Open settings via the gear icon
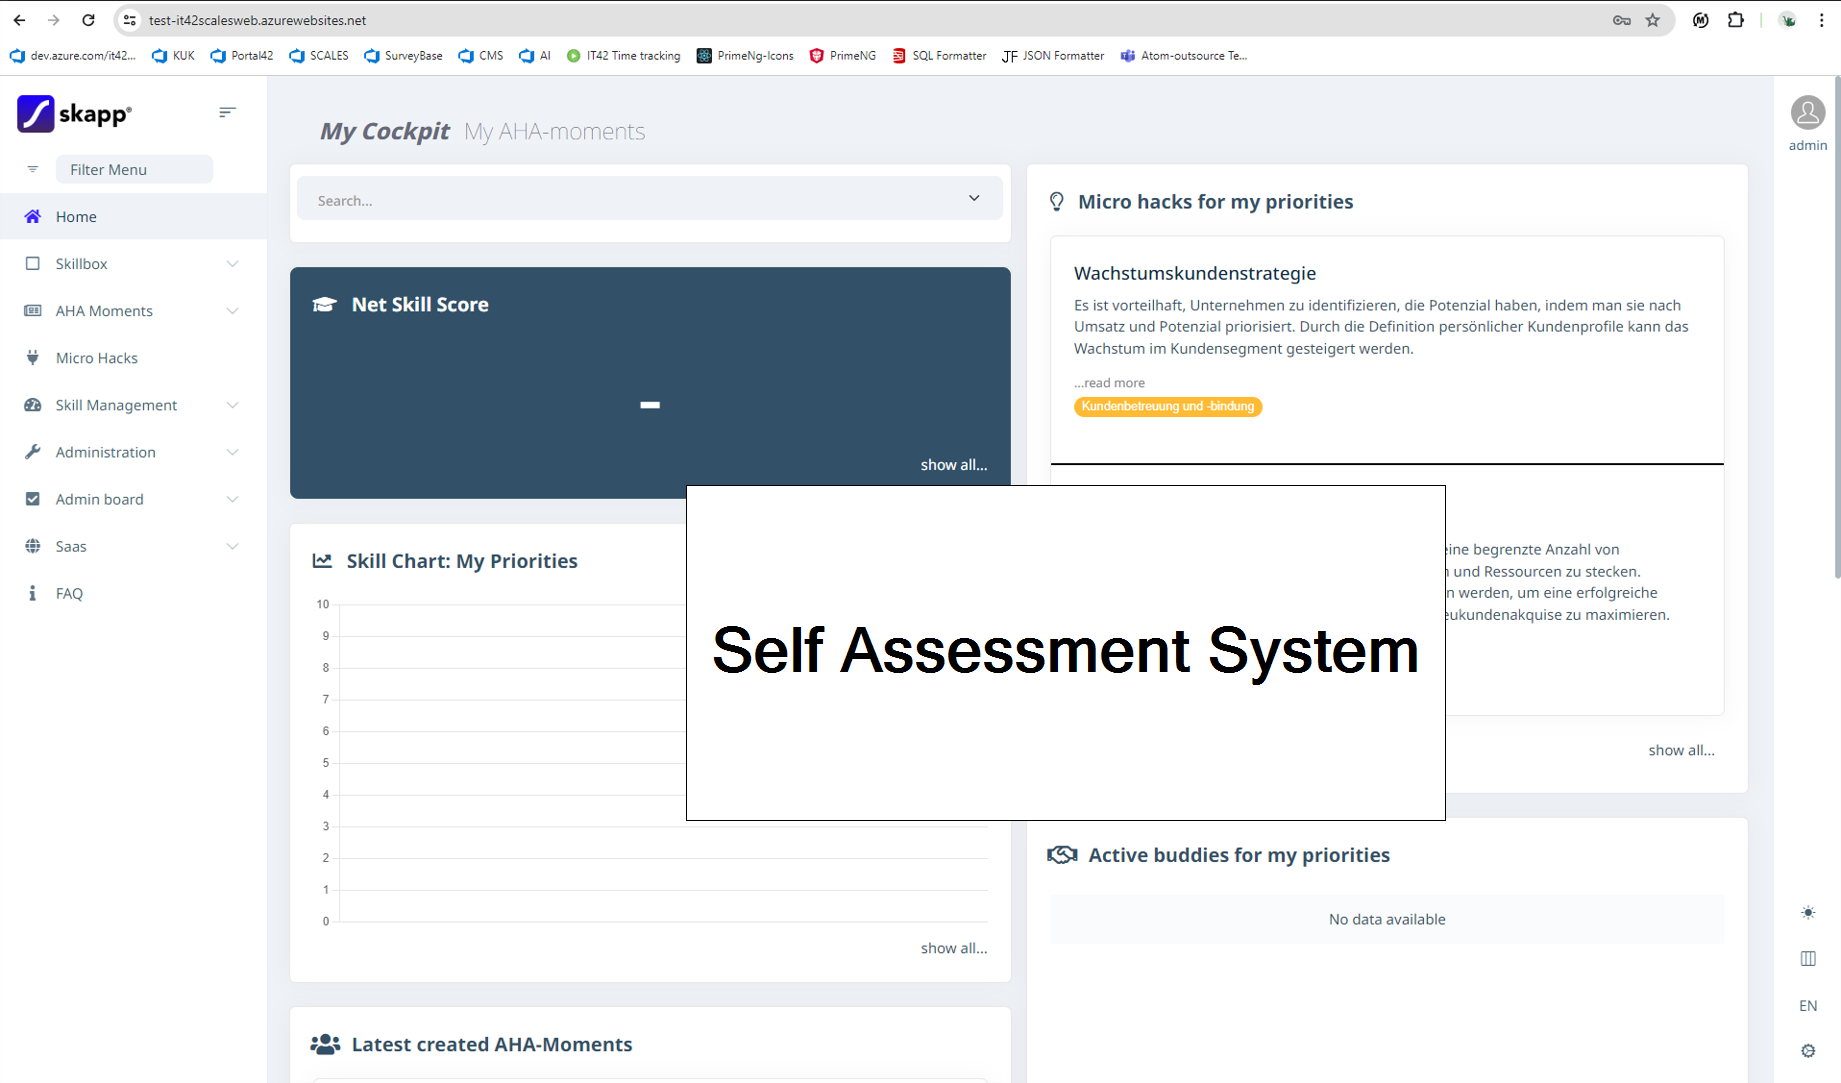The image size is (1841, 1083). click(1807, 1051)
